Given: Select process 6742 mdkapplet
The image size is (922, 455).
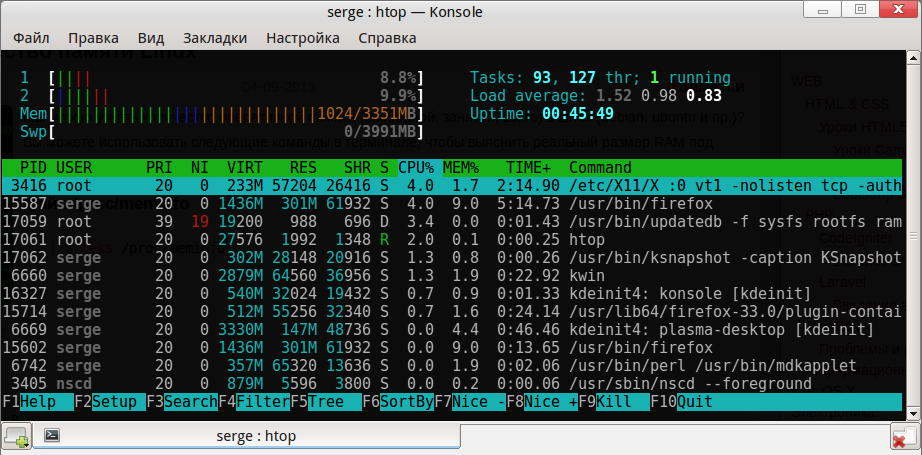Looking at the screenshot, I should [x=452, y=366].
